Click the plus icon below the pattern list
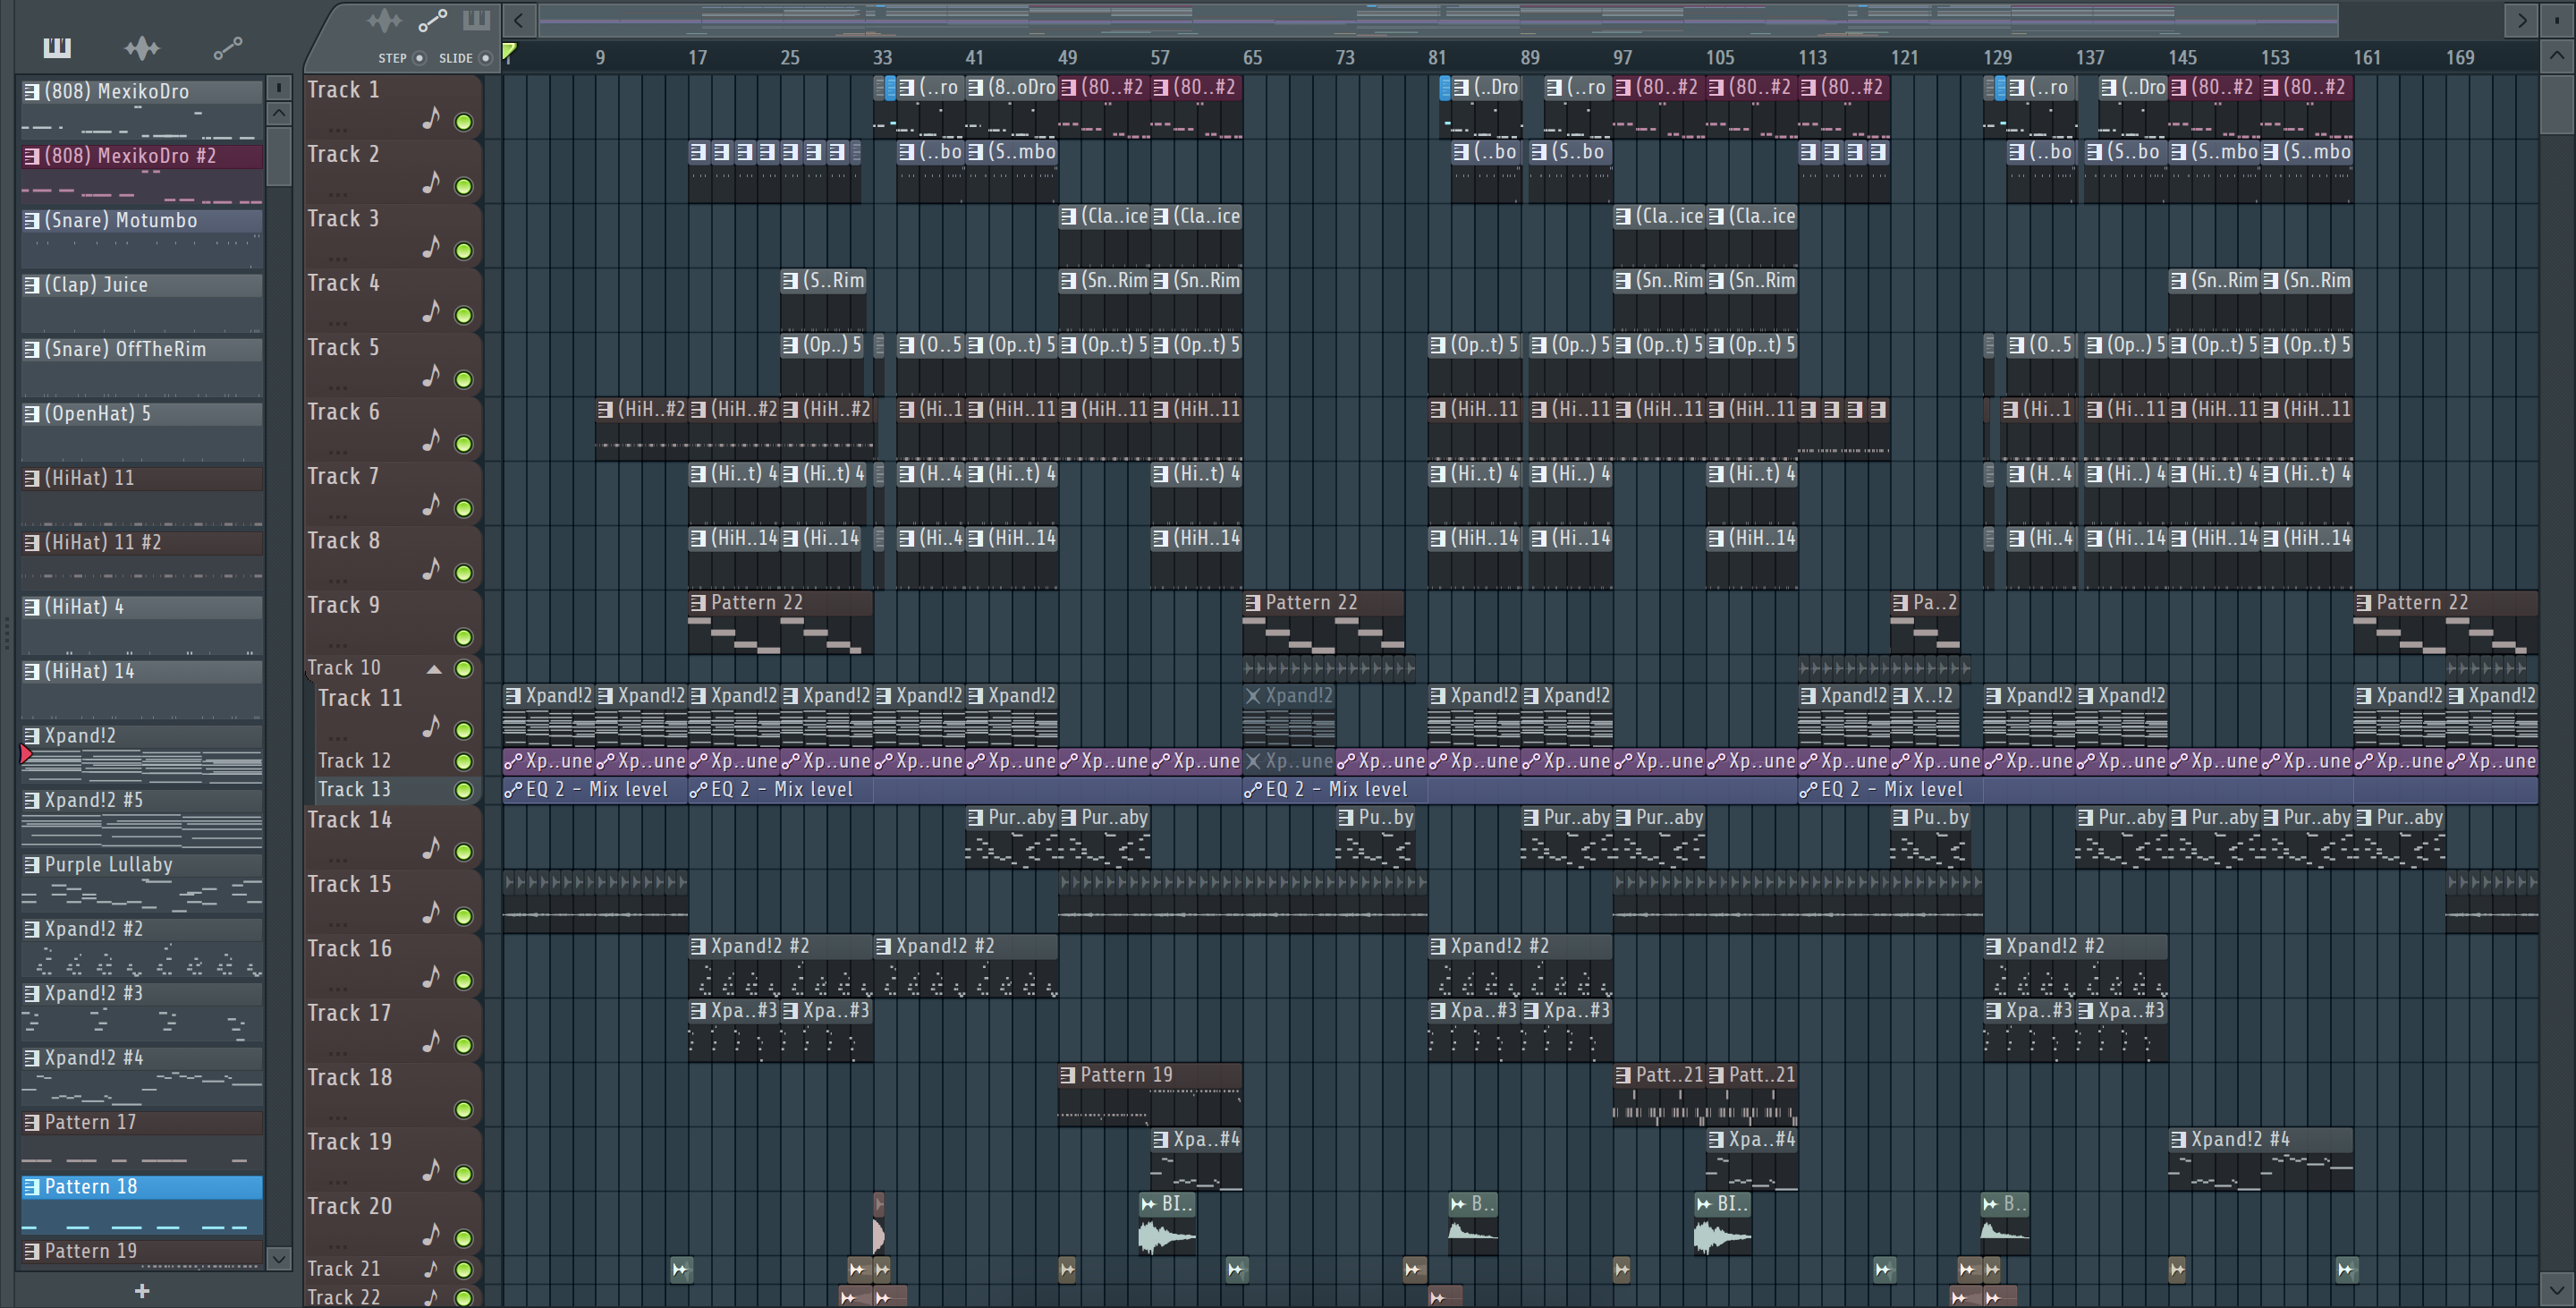The height and width of the screenshot is (1308, 2576). [x=142, y=1291]
